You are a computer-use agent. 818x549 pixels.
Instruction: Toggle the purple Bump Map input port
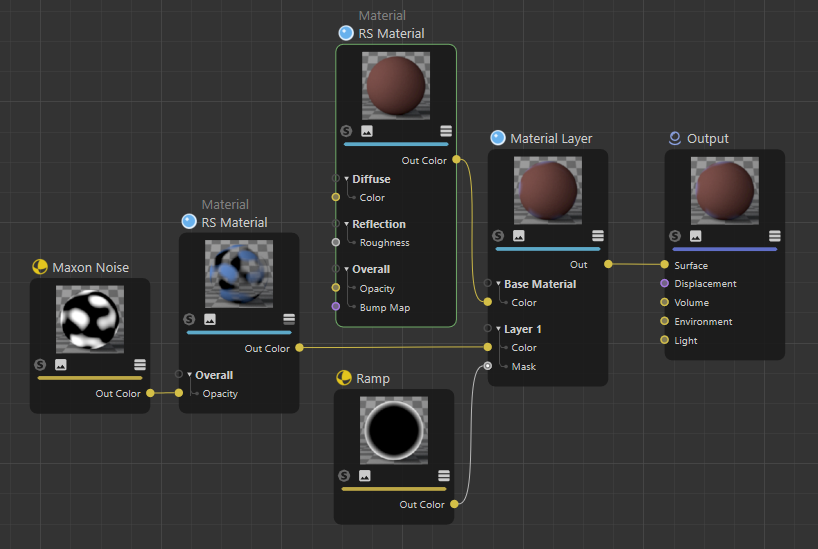pos(336,307)
